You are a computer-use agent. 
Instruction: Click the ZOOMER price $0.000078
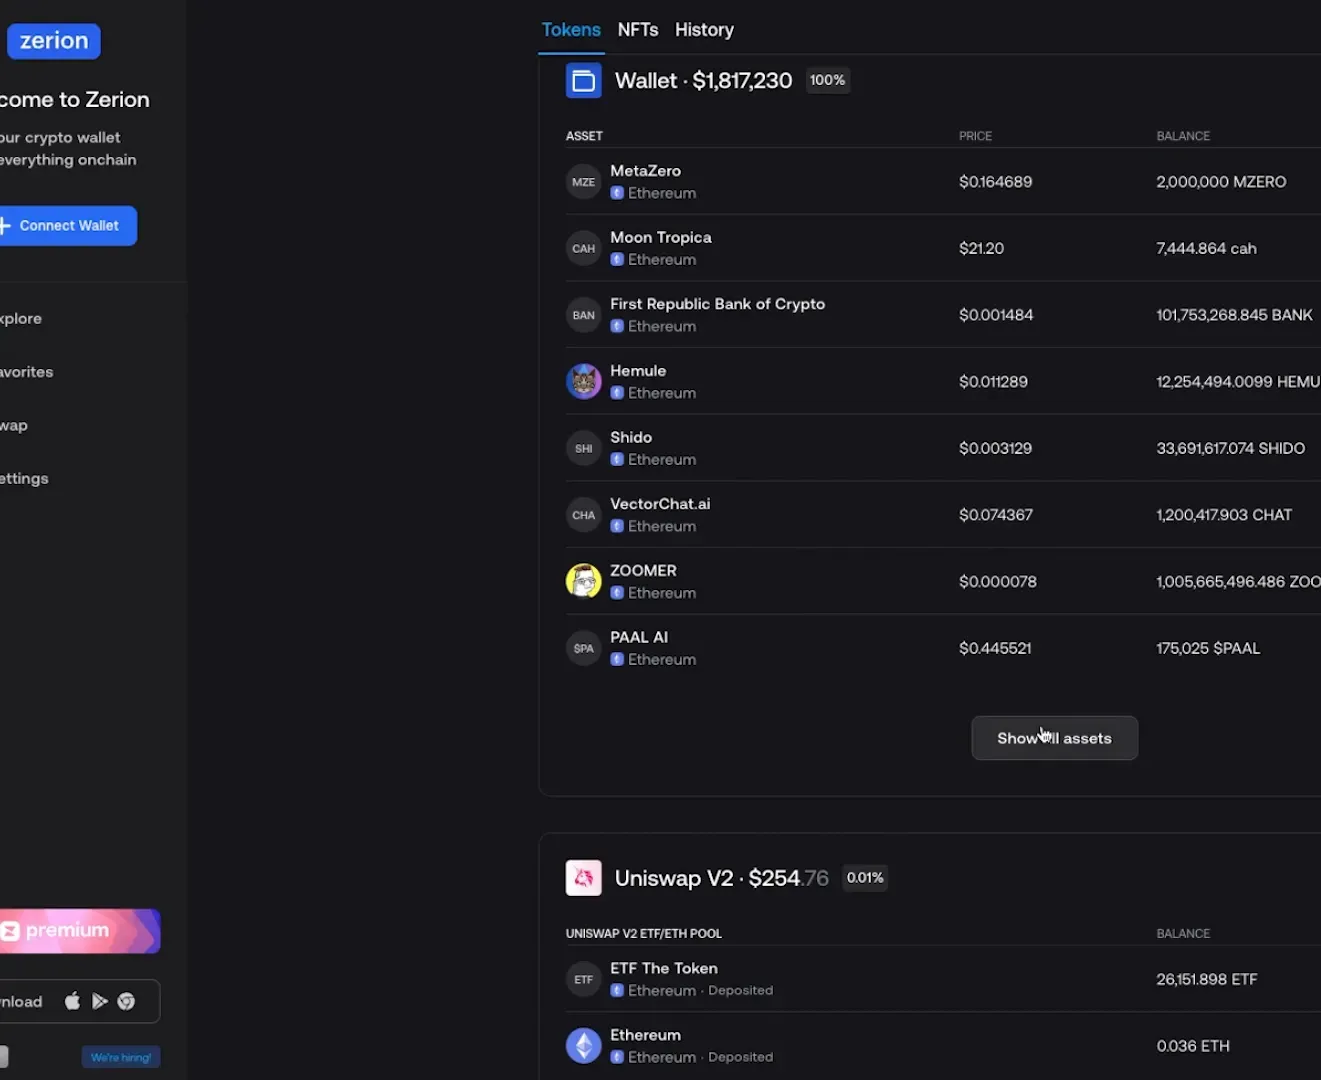997,582
